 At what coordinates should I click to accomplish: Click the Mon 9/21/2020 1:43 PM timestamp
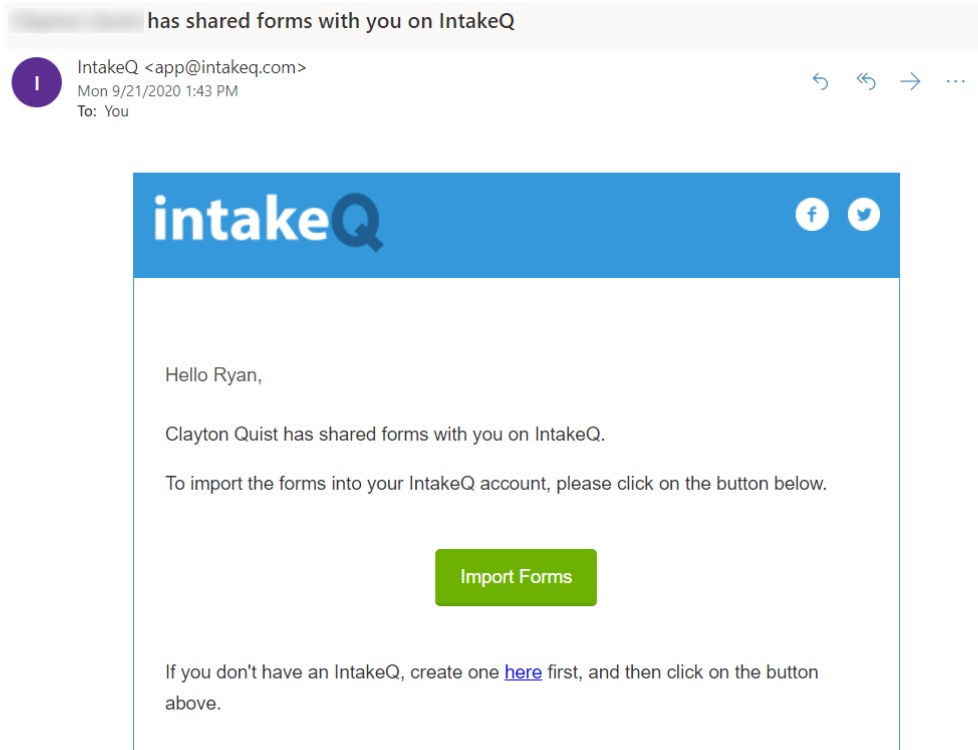click(x=158, y=91)
